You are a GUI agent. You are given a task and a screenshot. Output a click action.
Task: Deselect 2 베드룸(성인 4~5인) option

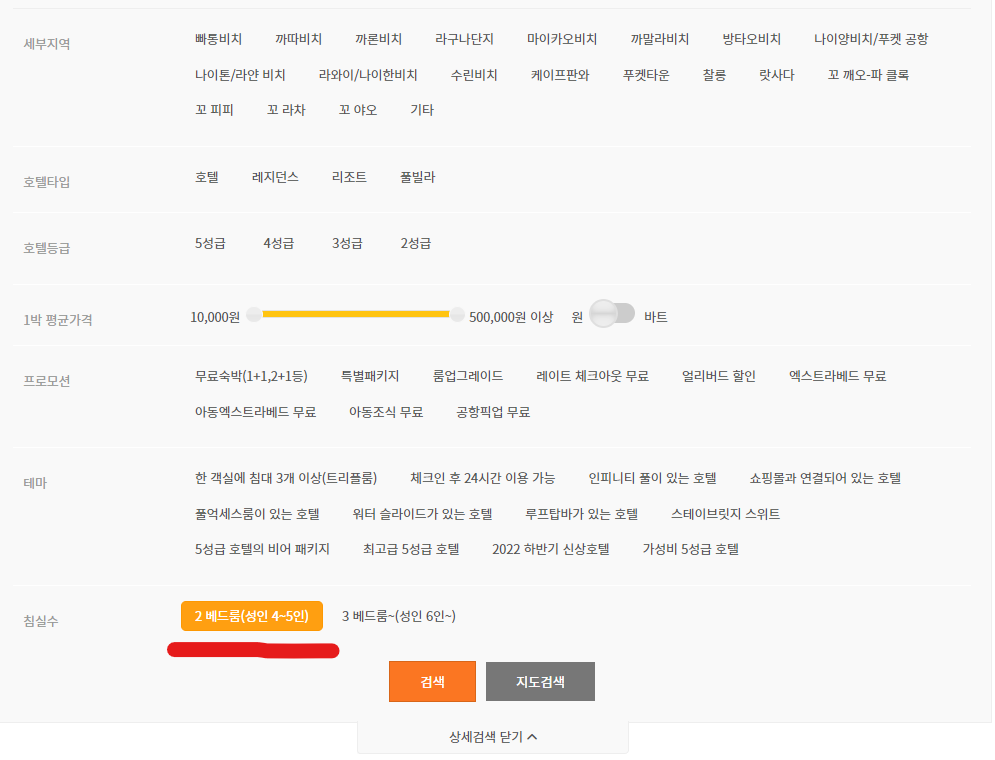tap(252, 616)
